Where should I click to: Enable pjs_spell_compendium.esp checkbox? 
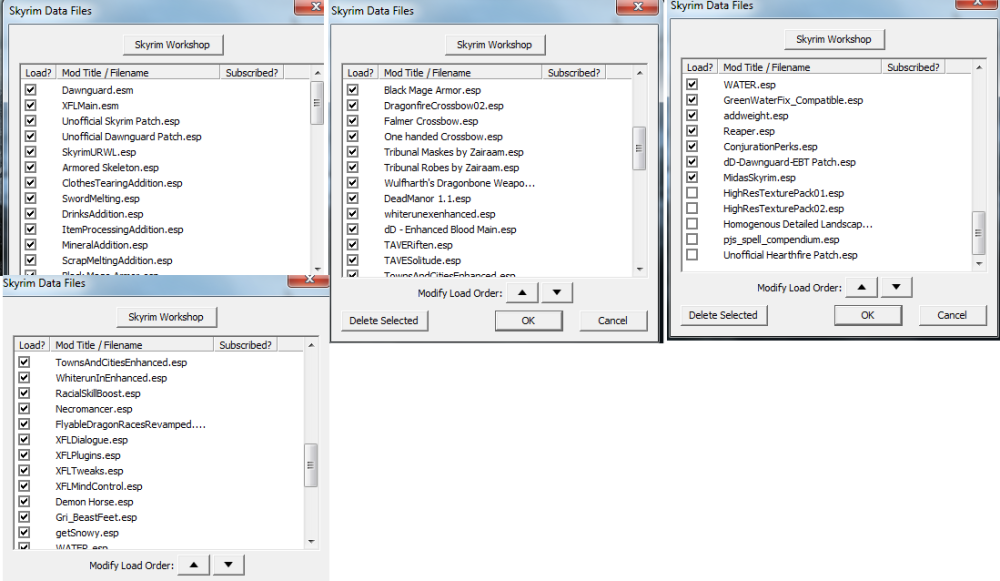692,239
